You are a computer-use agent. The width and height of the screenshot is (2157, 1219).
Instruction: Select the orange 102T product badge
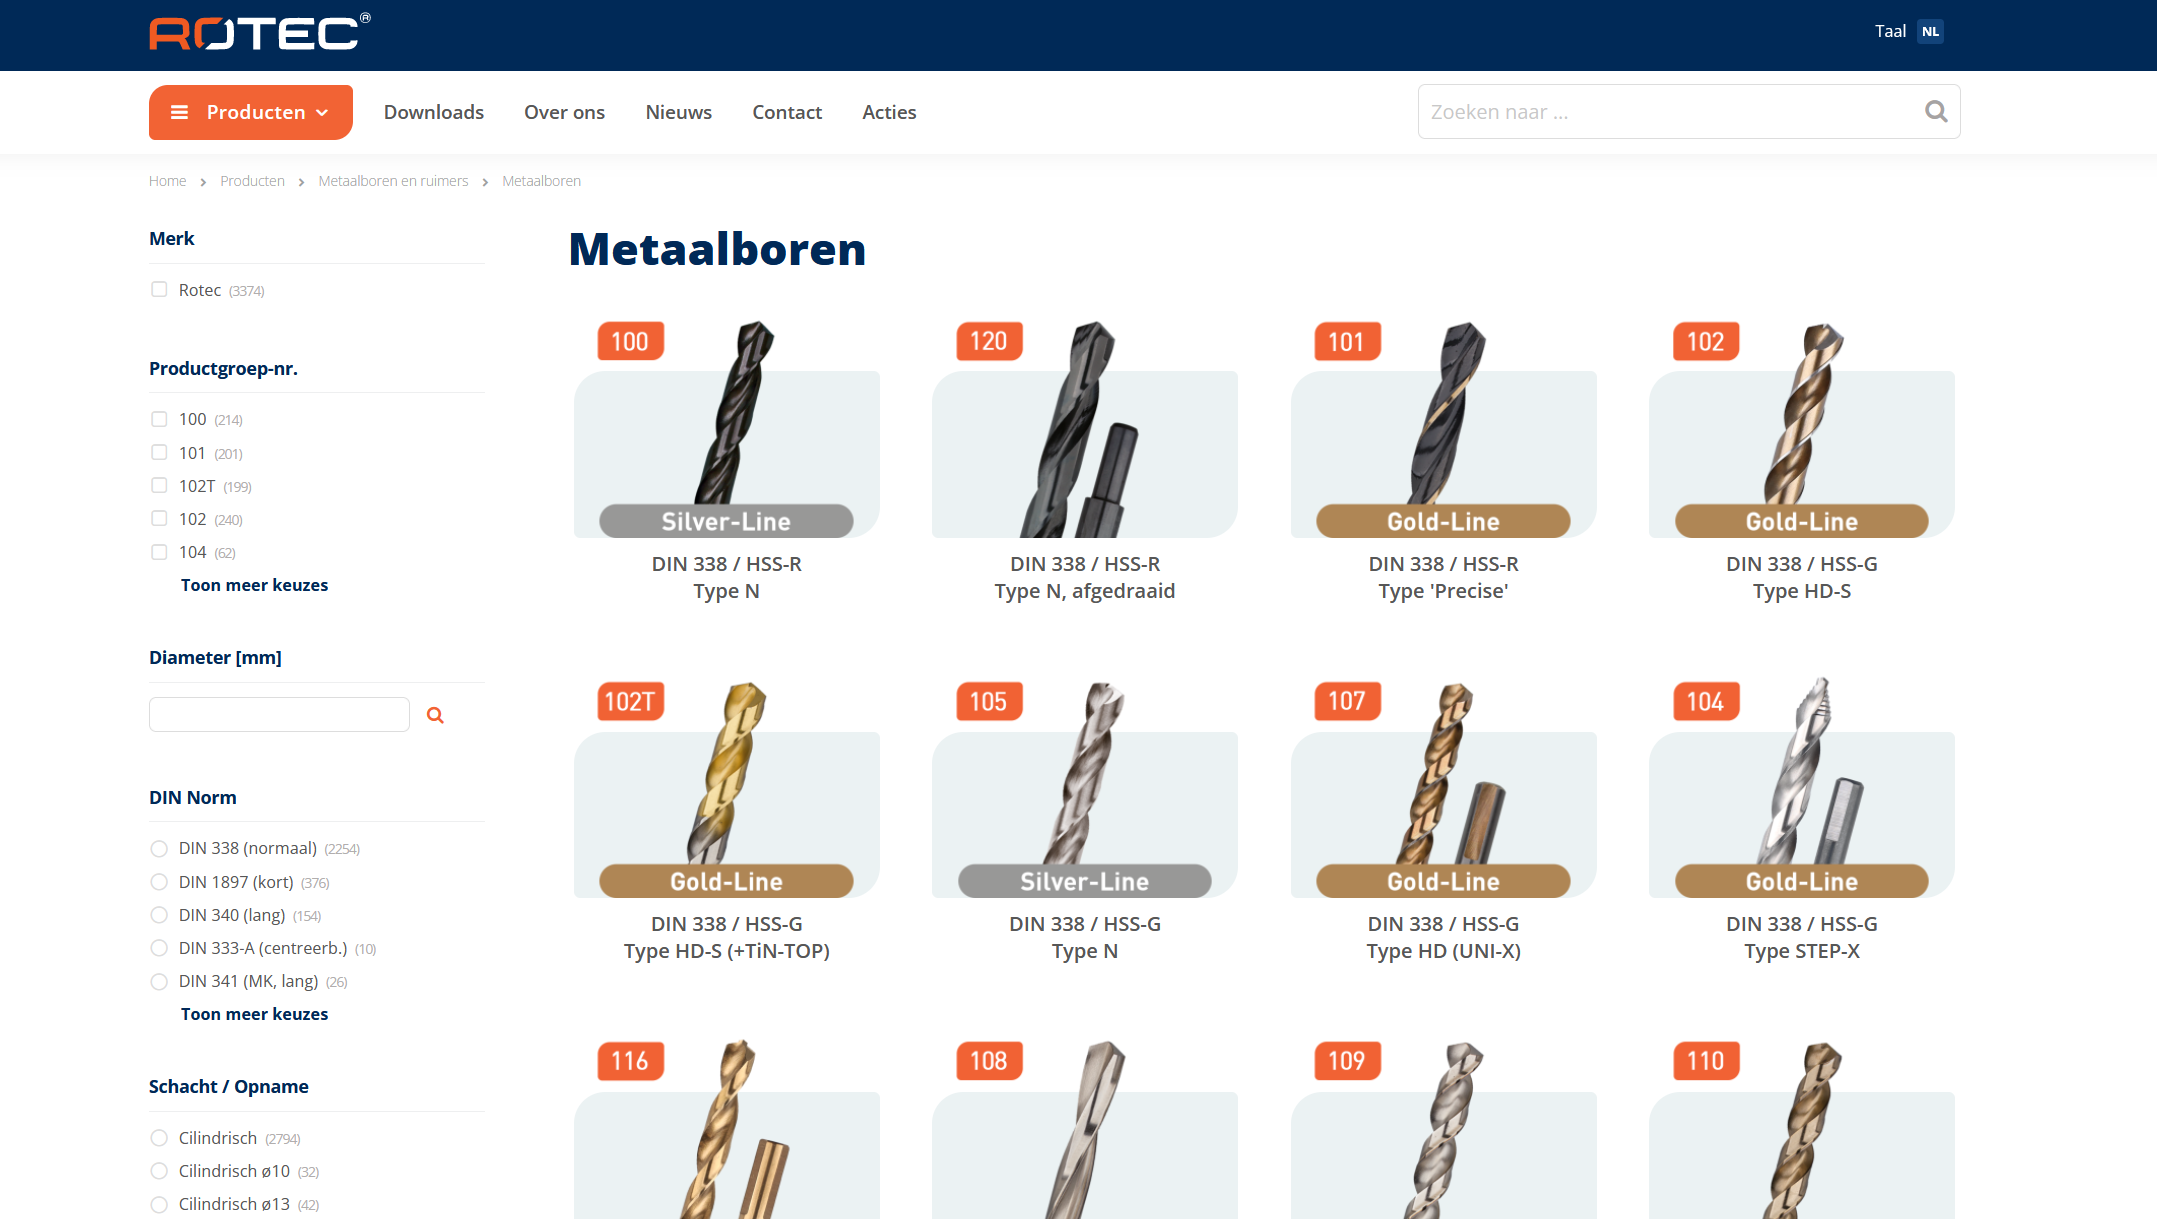coord(630,701)
